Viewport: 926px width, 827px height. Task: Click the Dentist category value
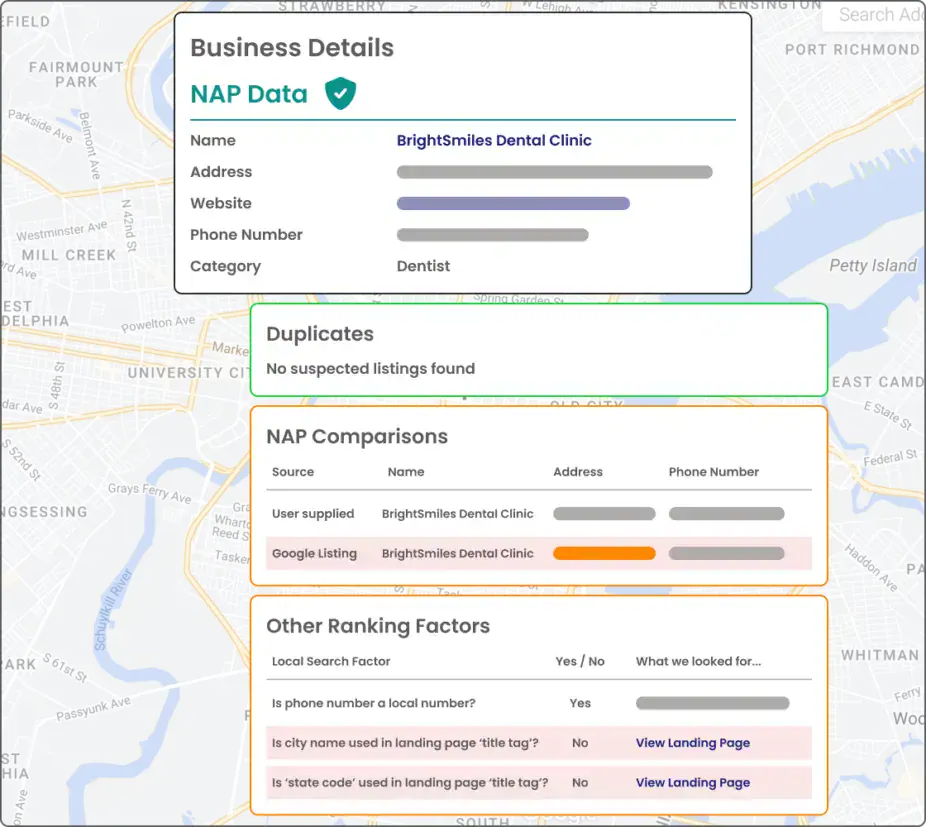(x=423, y=266)
